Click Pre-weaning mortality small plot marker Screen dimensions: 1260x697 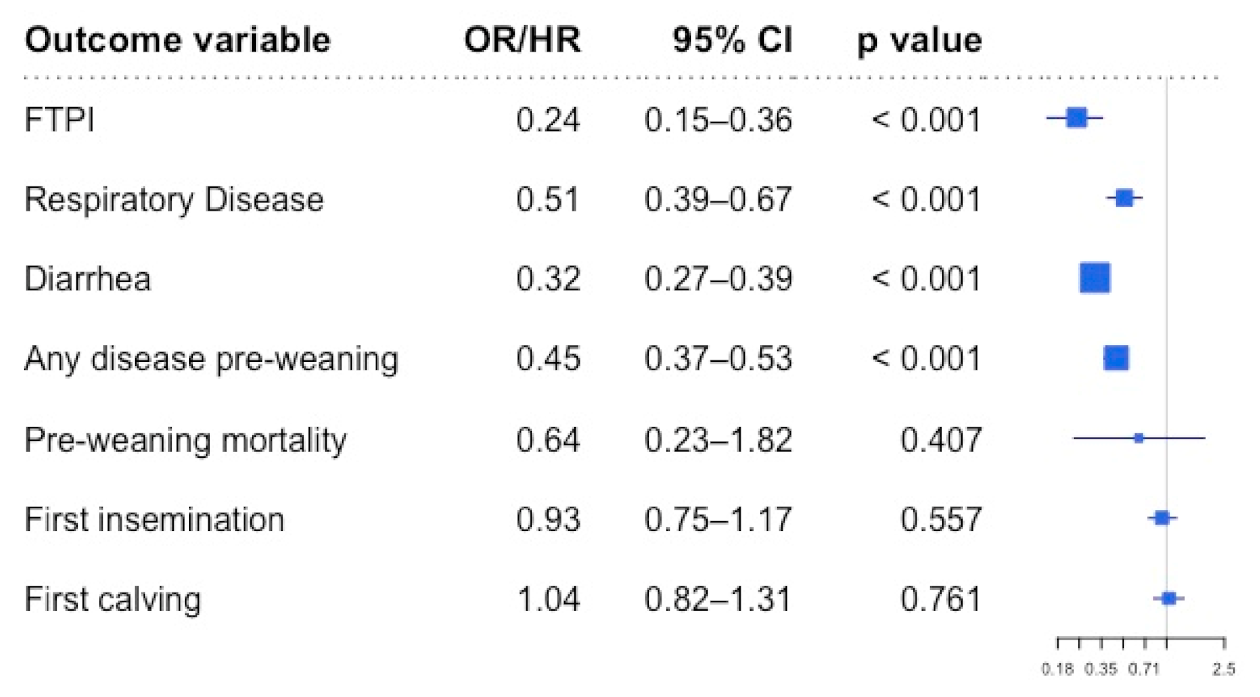coord(1138,438)
